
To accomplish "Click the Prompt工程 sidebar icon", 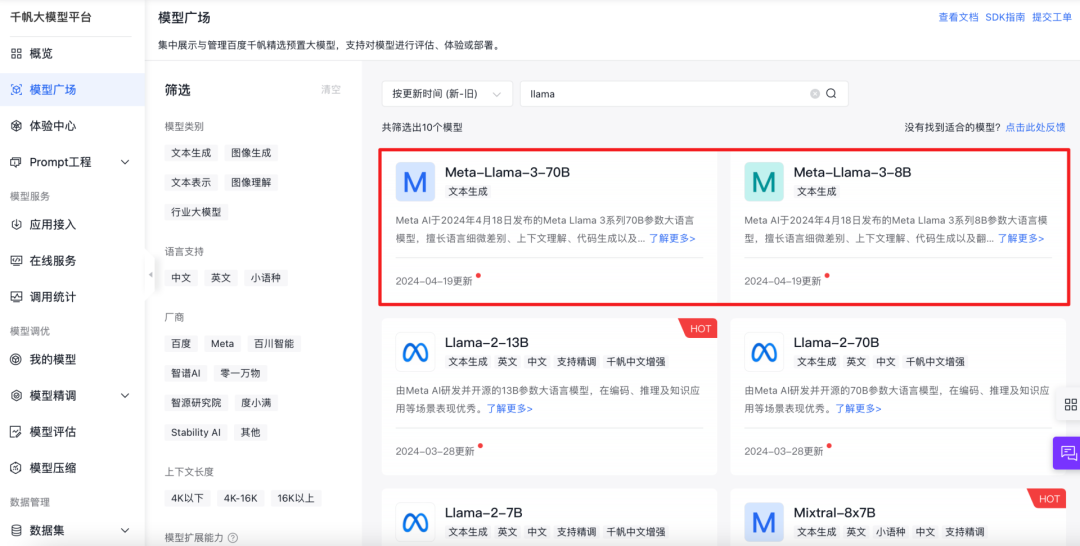I will click(x=17, y=162).
